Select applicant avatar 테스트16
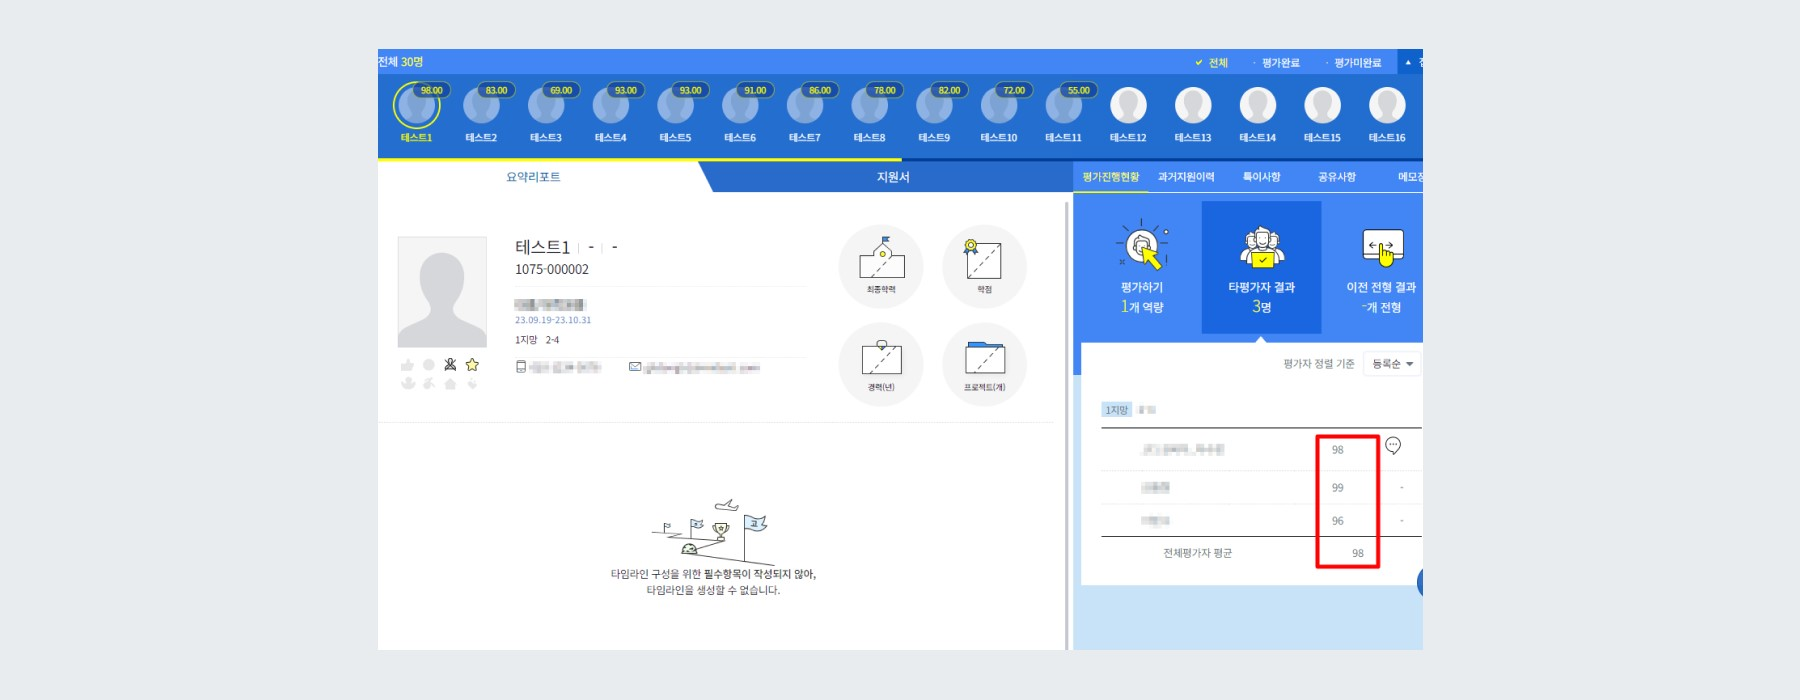Image resolution: width=1800 pixels, height=700 pixels. [x=1387, y=105]
